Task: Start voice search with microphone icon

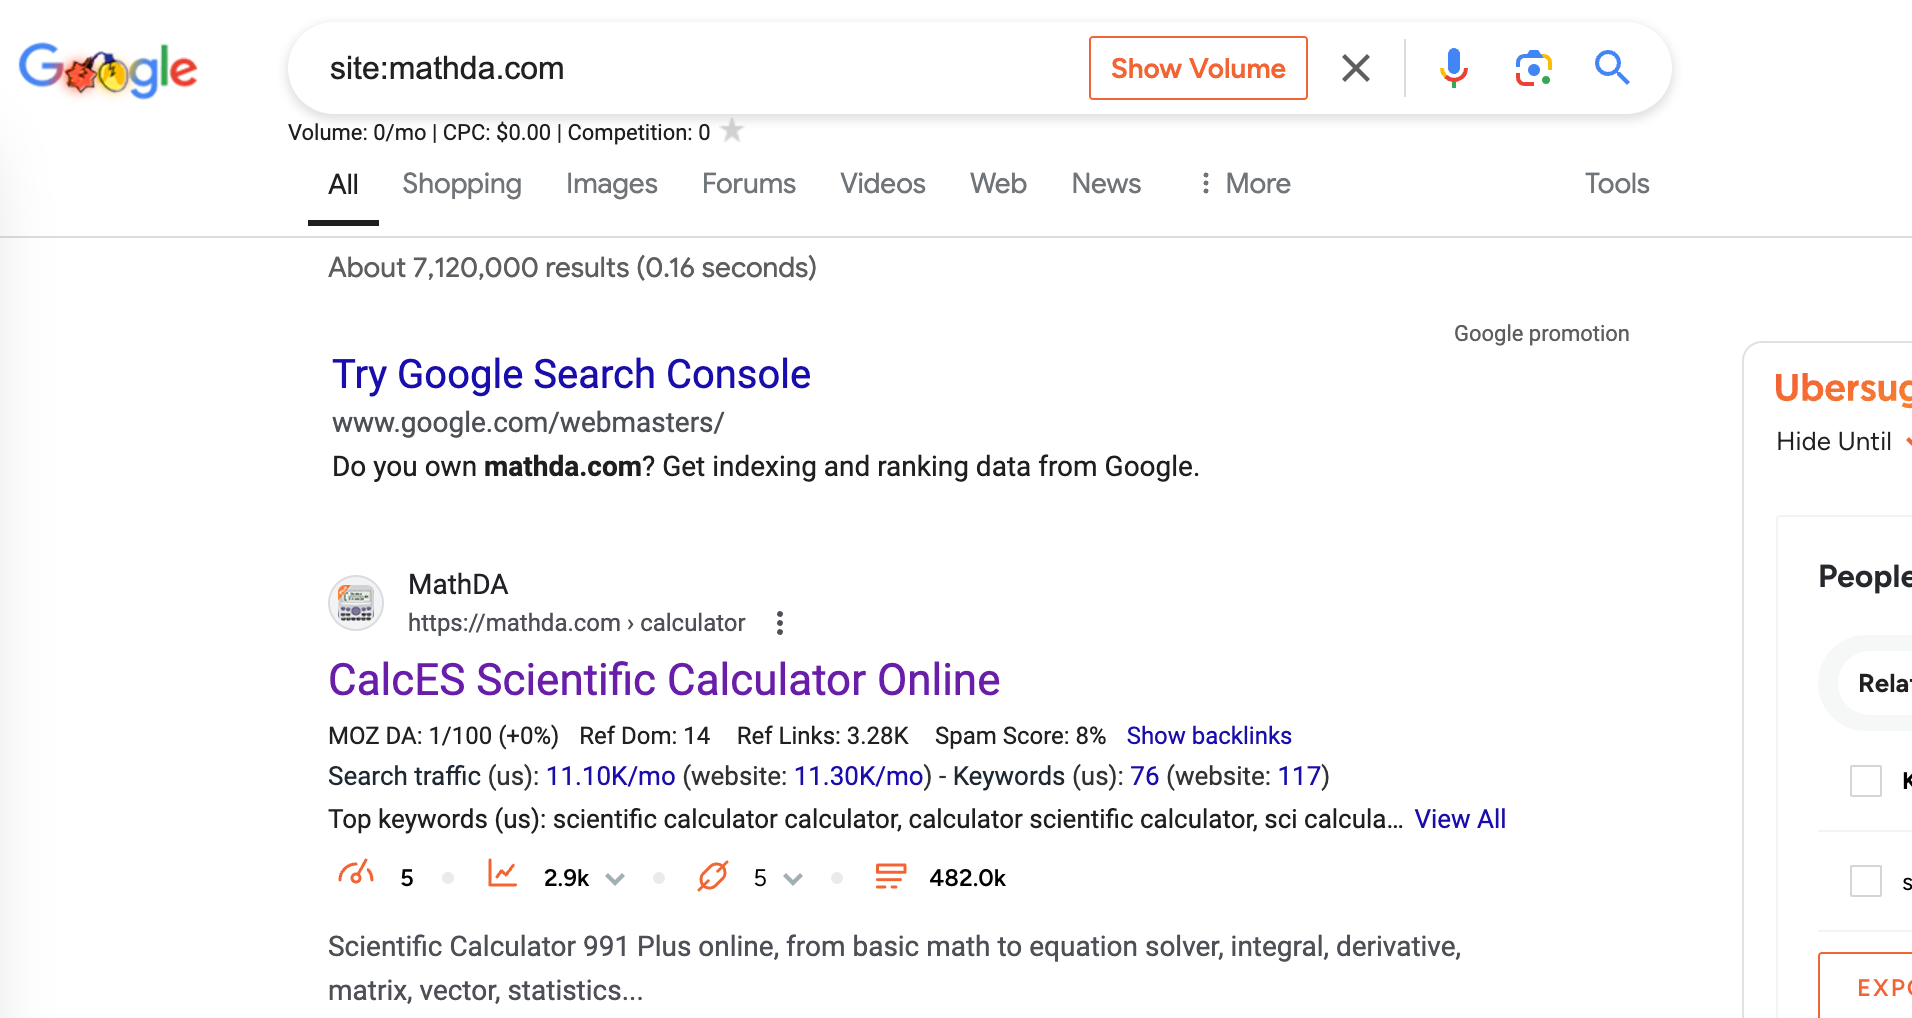Action: point(1454,68)
